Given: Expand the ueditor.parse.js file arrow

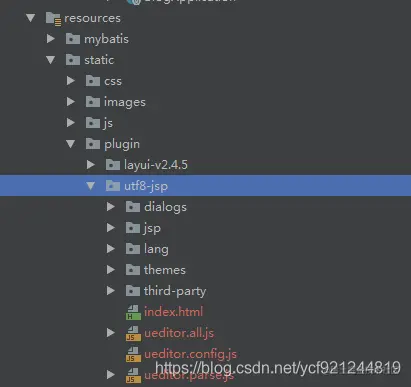Looking at the screenshot, I should tap(111, 375).
